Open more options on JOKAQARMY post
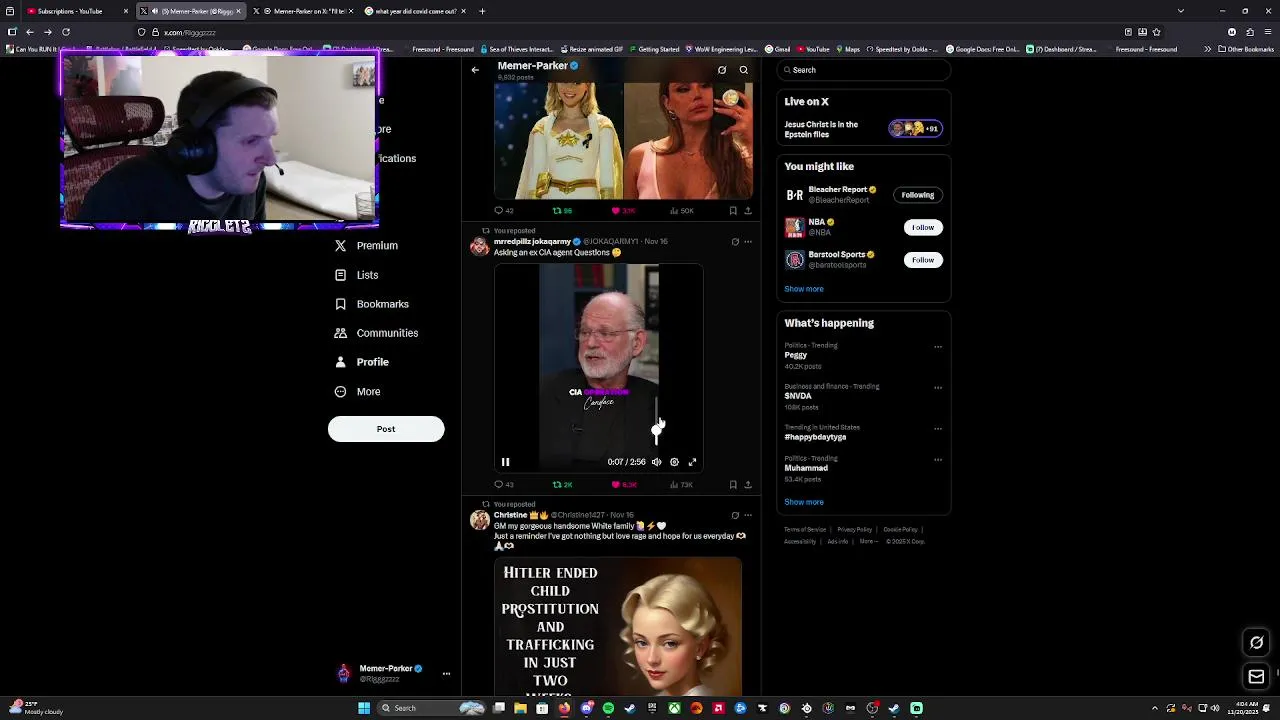 coord(748,241)
